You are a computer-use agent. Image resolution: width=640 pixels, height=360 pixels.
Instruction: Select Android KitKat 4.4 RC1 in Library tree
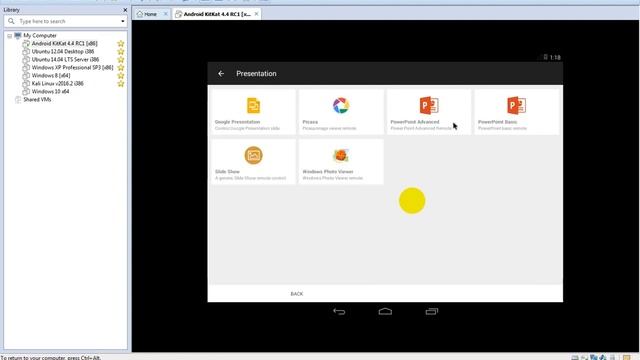tap(64, 43)
